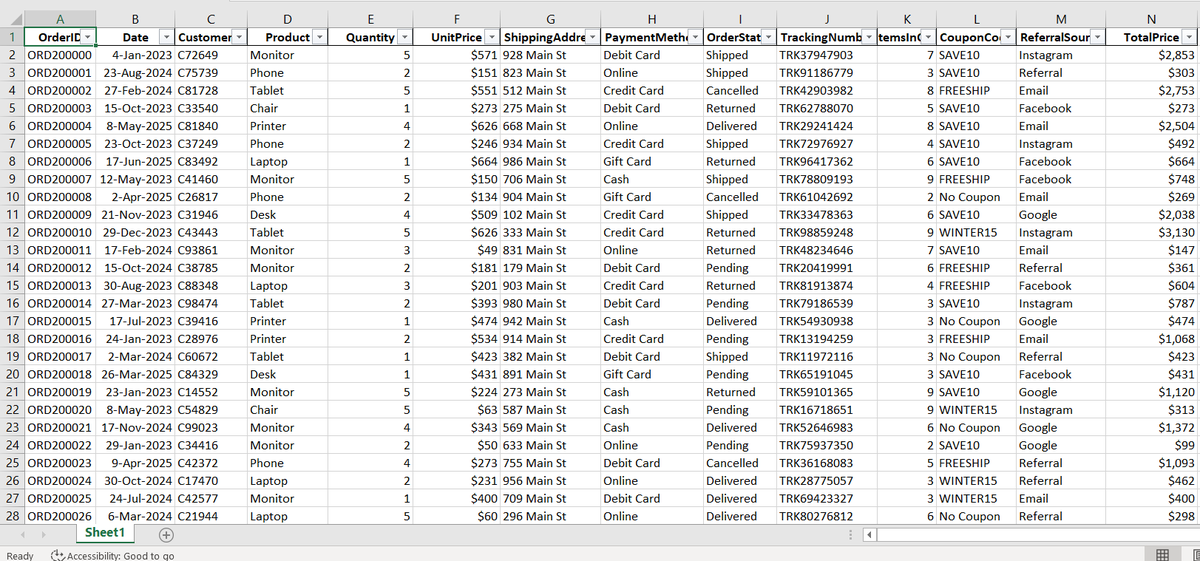Click the date cell 30-Oct-2024
The height and width of the screenshot is (561, 1200).
135,481
